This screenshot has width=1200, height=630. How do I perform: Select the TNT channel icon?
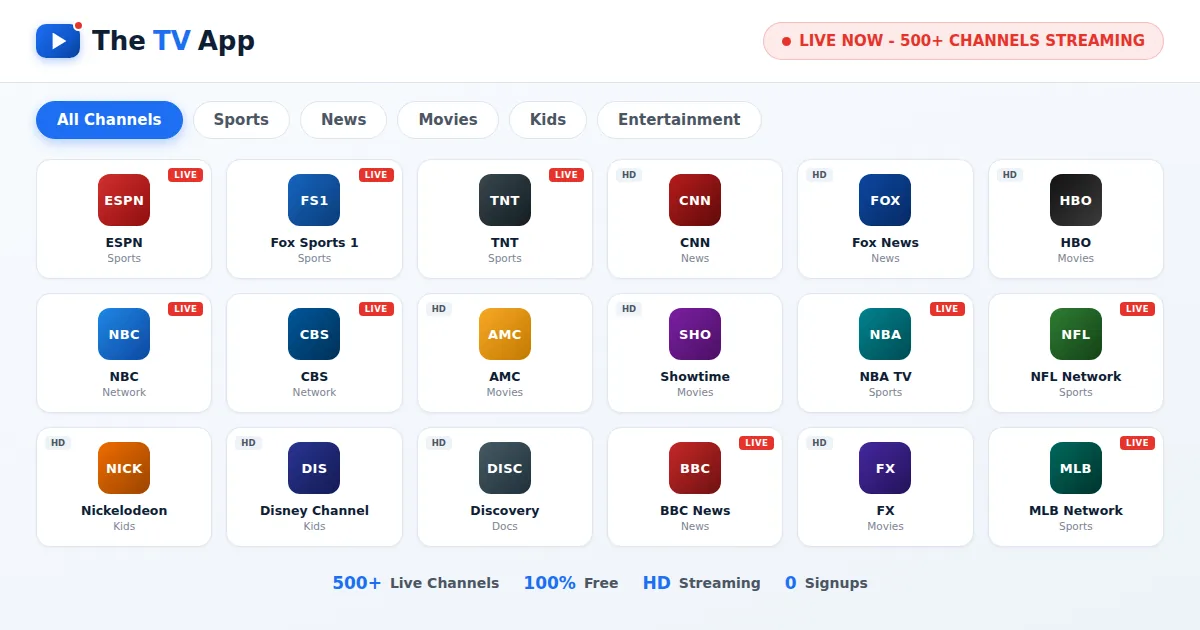505,200
